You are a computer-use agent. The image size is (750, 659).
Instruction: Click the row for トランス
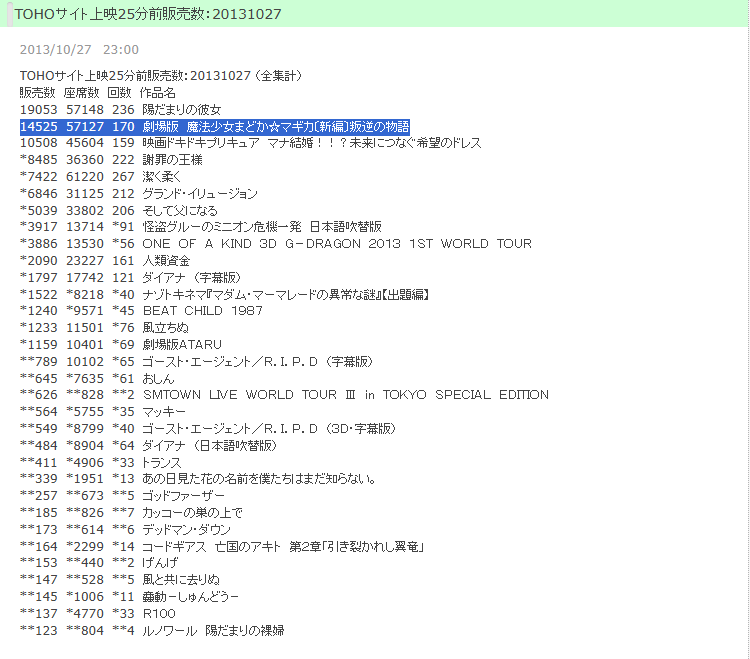click(101, 462)
